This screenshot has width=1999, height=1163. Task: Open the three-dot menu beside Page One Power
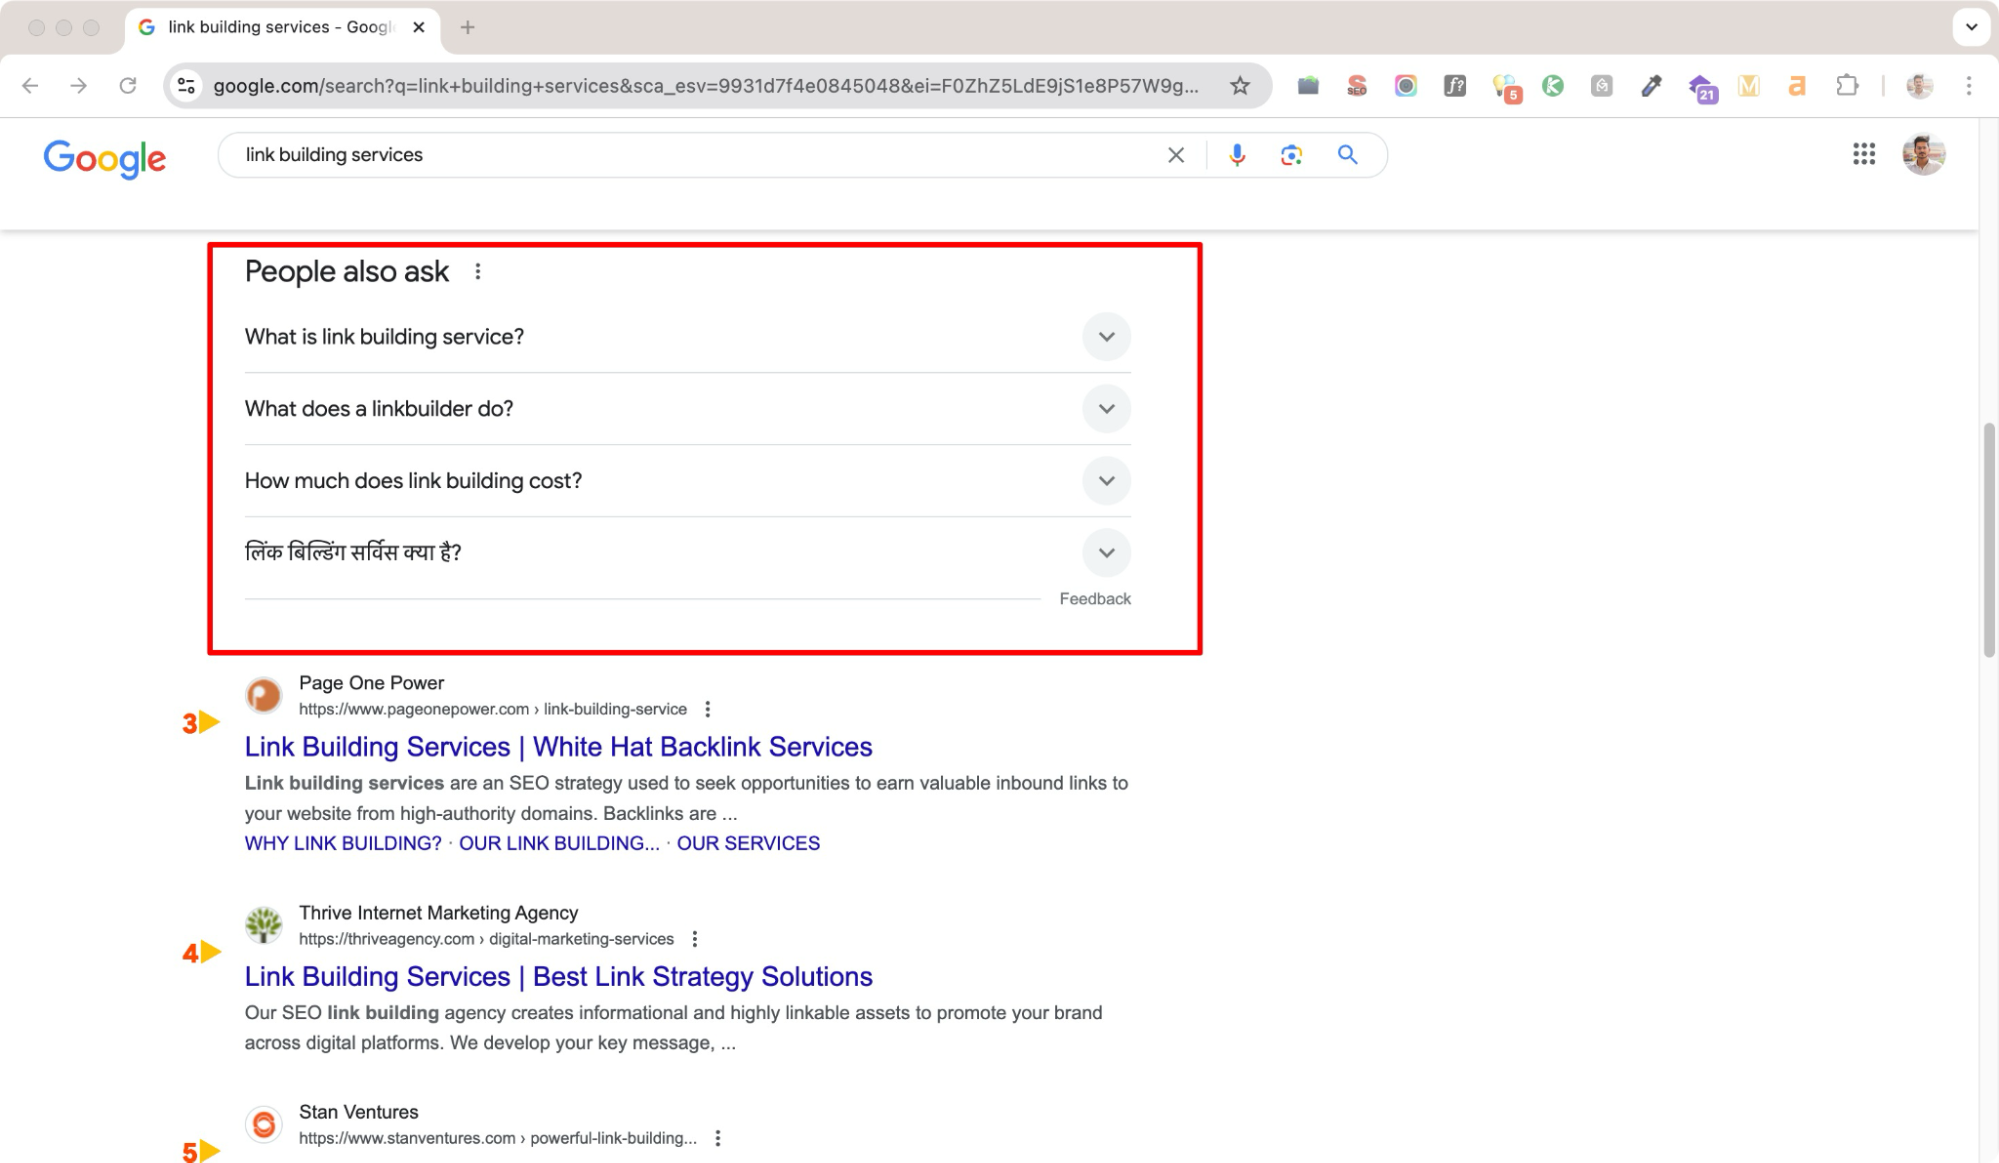(708, 708)
